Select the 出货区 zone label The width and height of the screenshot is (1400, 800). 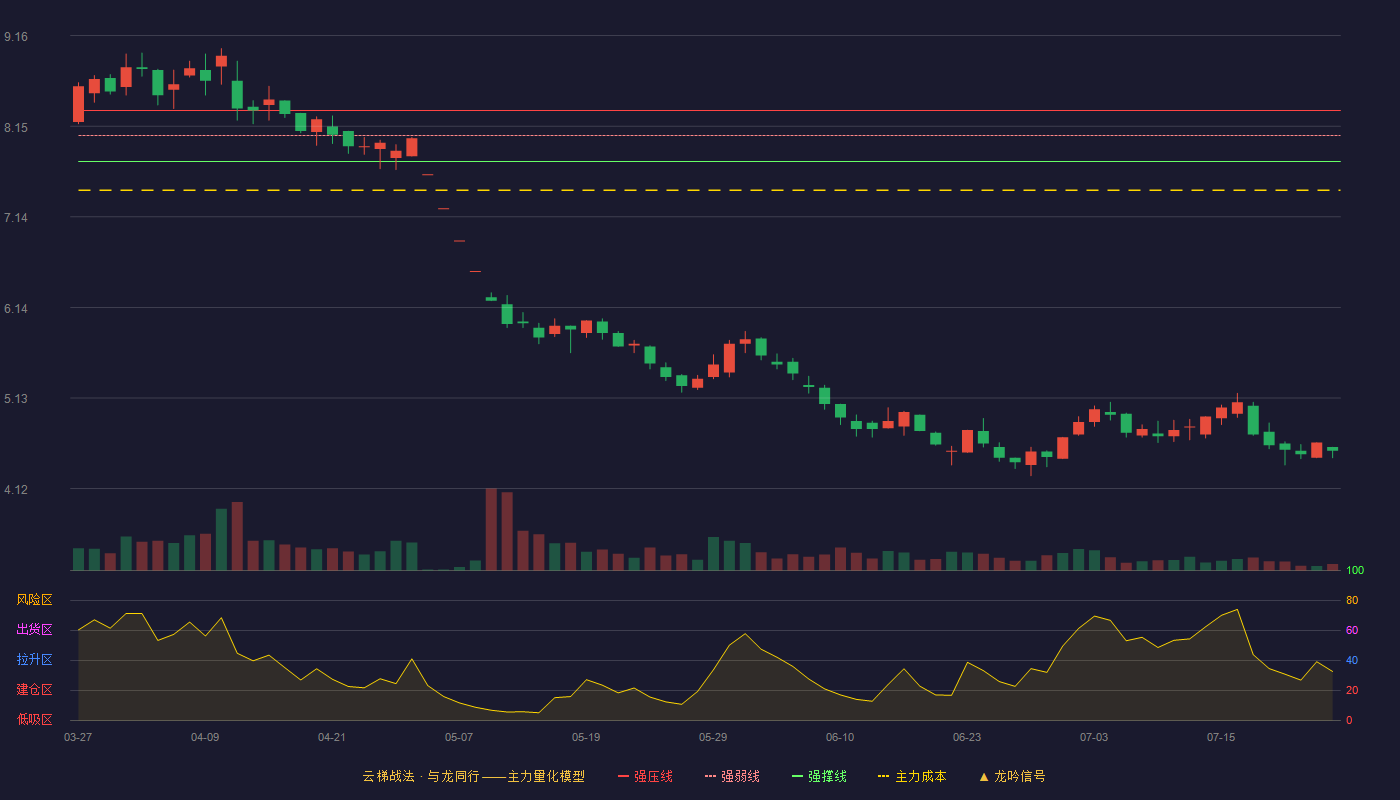point(34,630)
